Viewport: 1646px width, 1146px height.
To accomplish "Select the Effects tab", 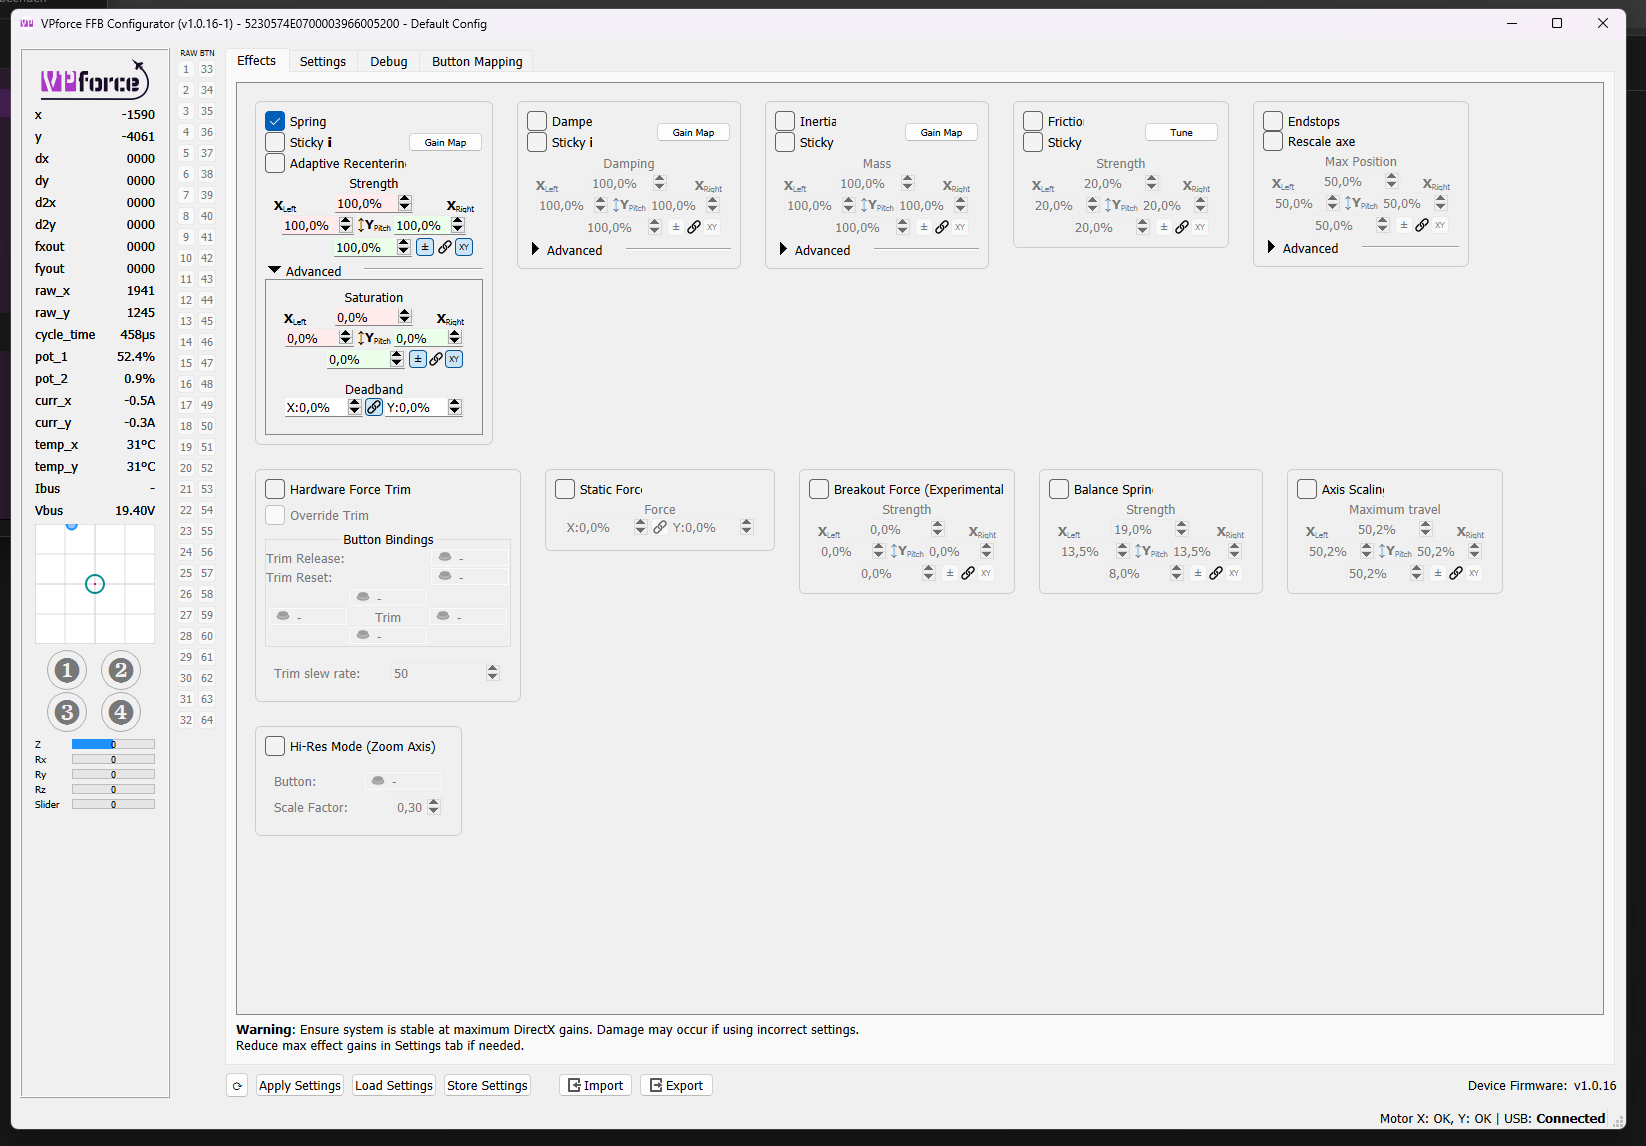I will 257,61.
